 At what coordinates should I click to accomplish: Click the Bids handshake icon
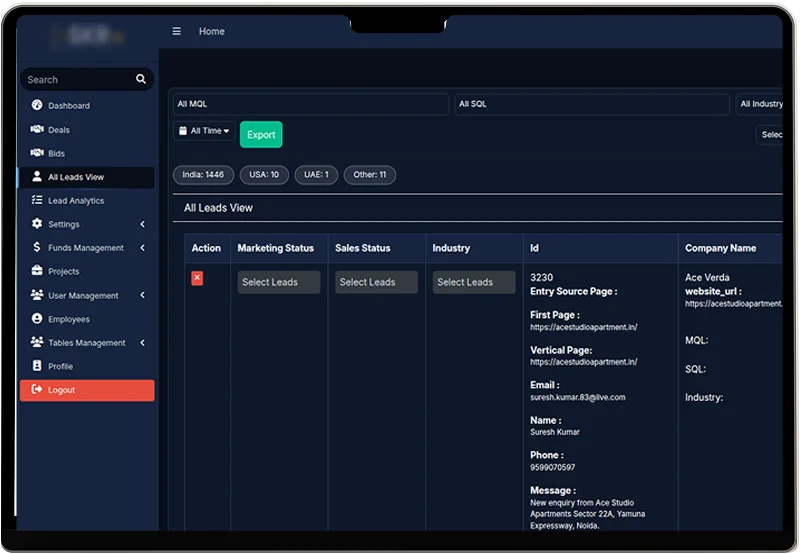[37, 153]
